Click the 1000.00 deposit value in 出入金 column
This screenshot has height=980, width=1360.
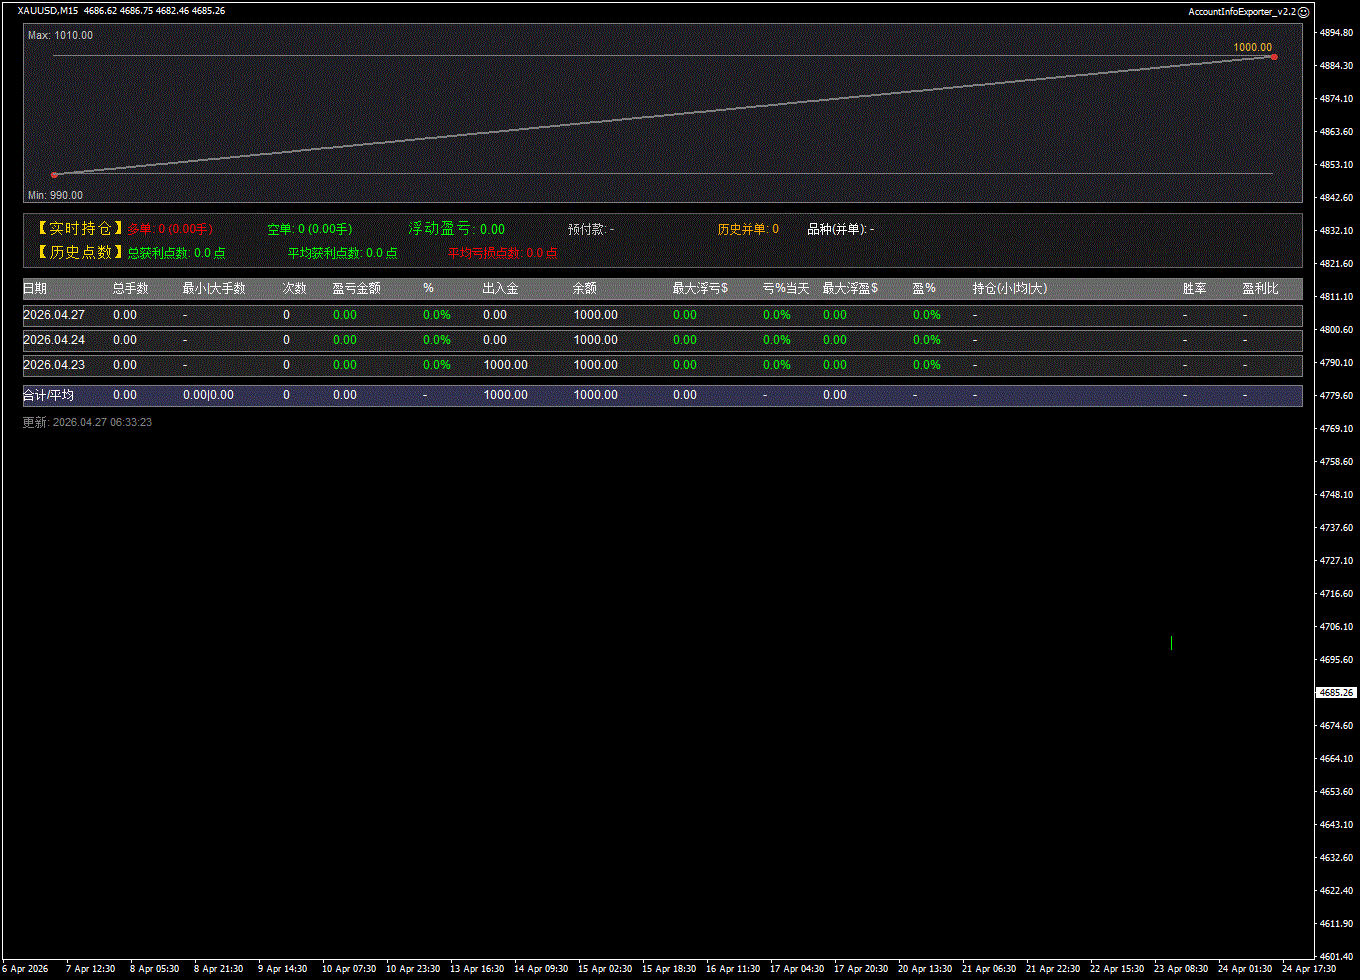pos(505,365)
